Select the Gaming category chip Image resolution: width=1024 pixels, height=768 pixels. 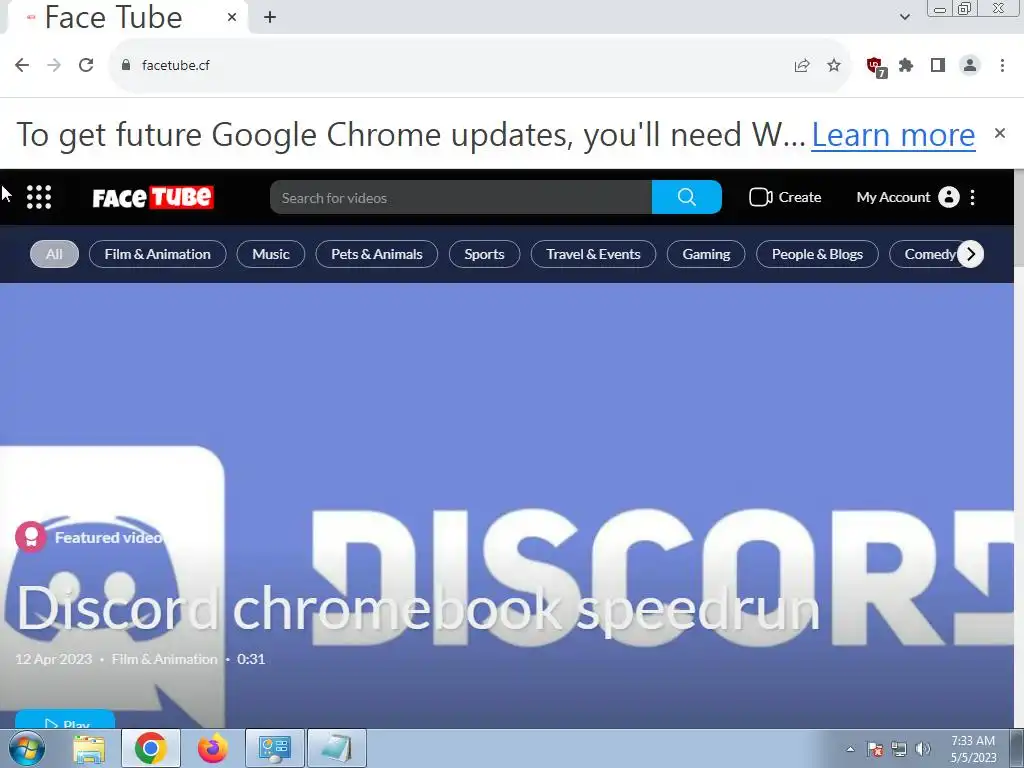click(706, 254)
